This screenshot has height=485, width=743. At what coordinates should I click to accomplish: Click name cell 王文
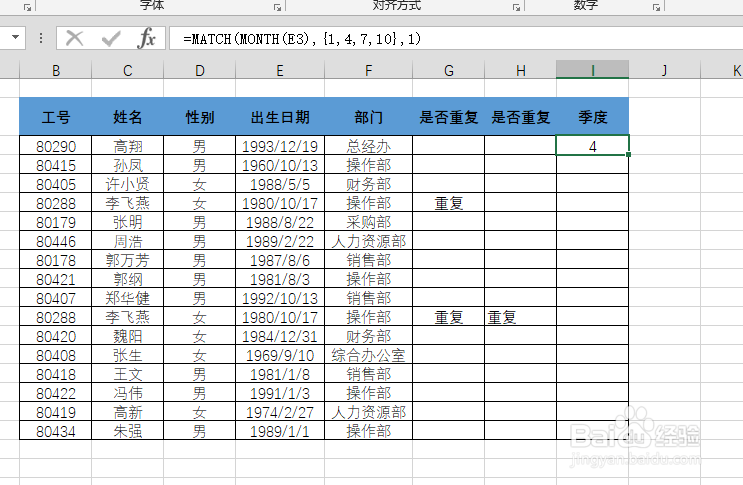[x=127, y=374]
